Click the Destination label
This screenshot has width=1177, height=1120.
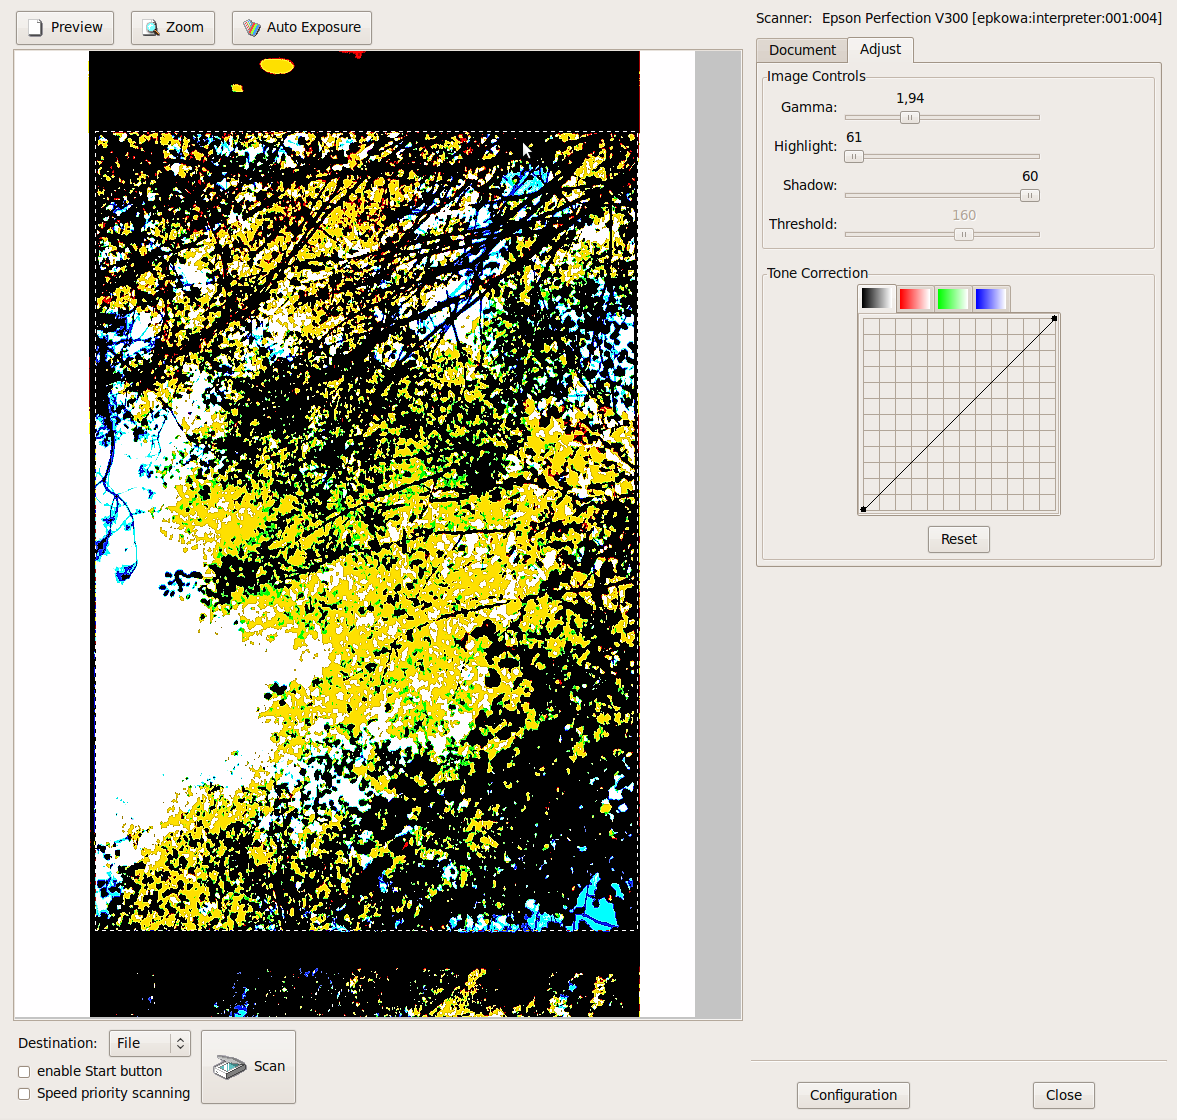coord(58,1043)
